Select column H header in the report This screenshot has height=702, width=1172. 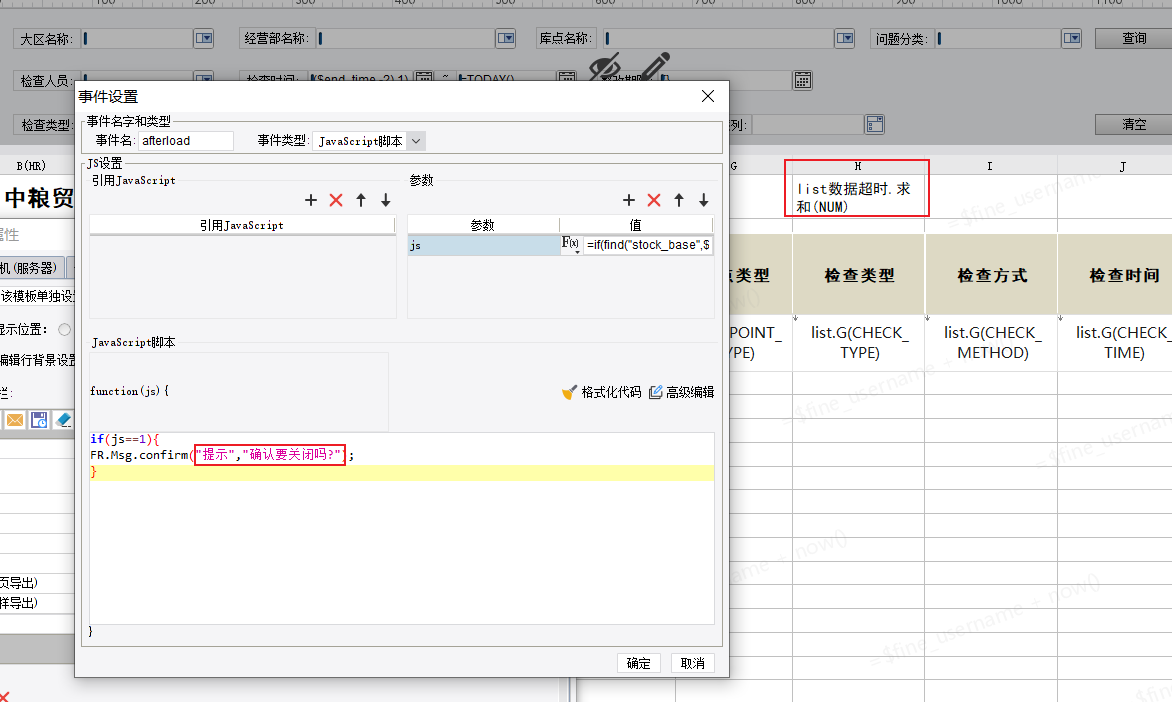858,166
